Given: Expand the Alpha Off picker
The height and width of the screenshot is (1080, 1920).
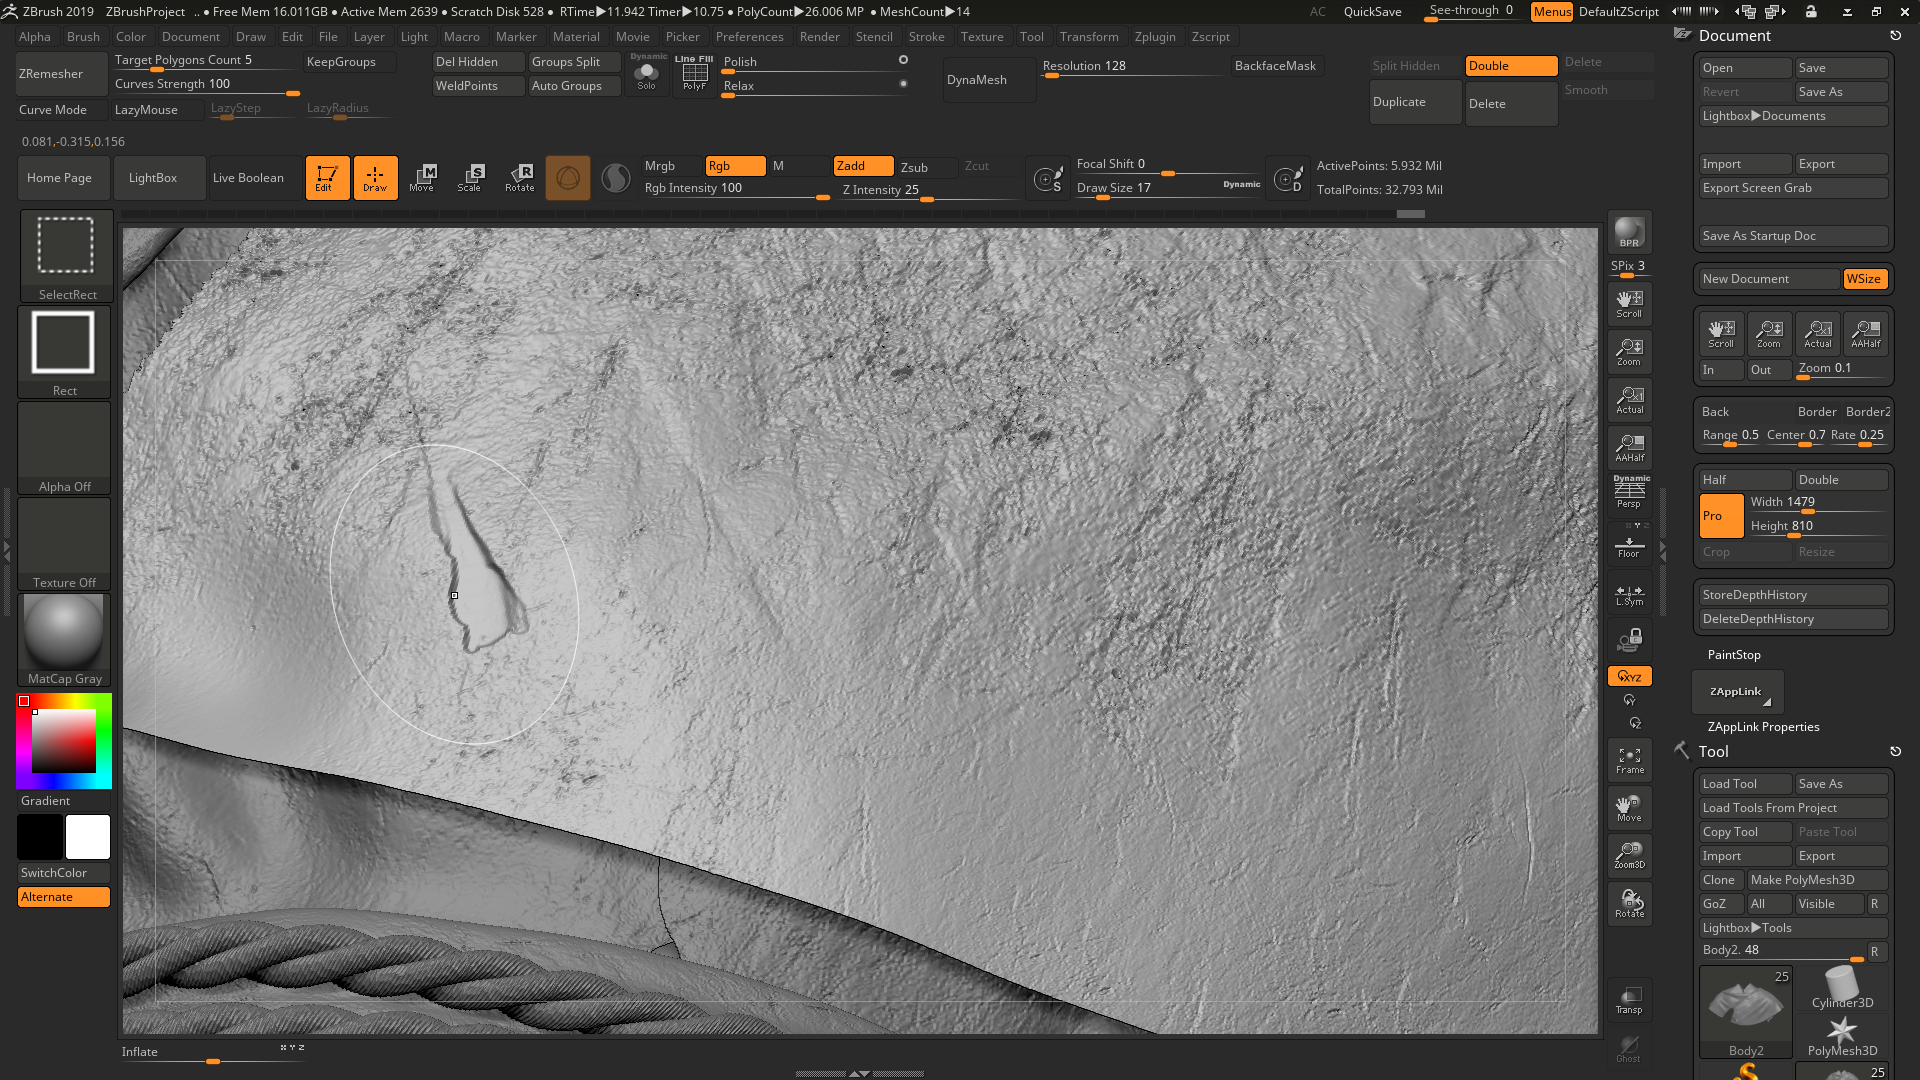Looking at the screenshot, I should 64,447.
